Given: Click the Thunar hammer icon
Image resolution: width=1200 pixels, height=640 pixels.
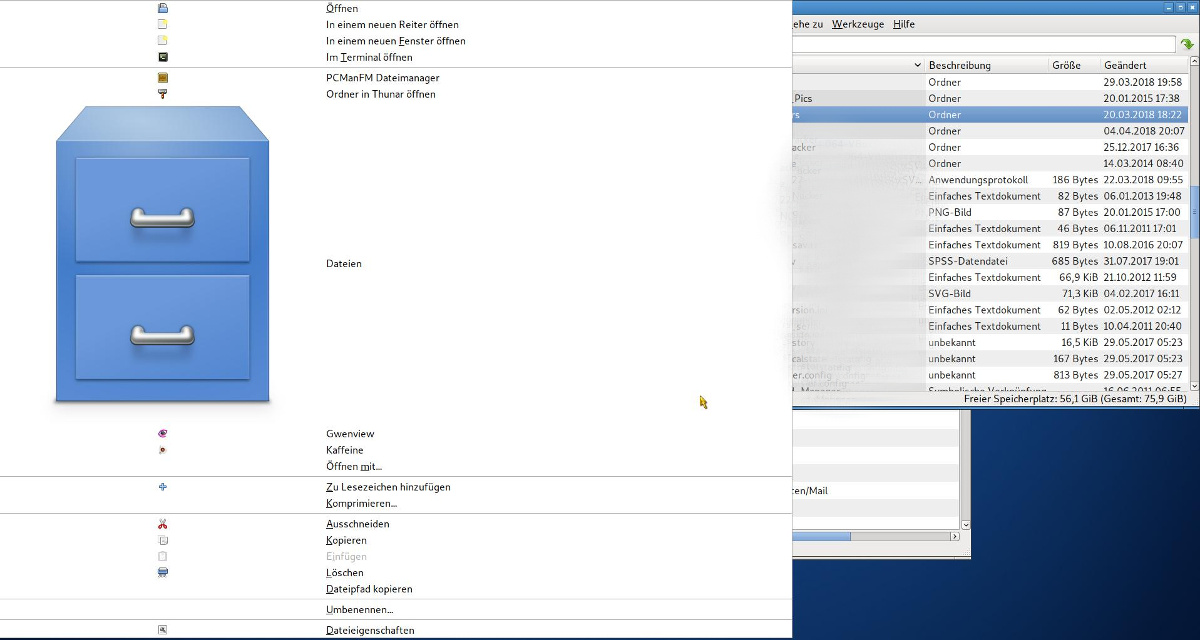Looking at the screenshot, I should click(x=163, y=94).
